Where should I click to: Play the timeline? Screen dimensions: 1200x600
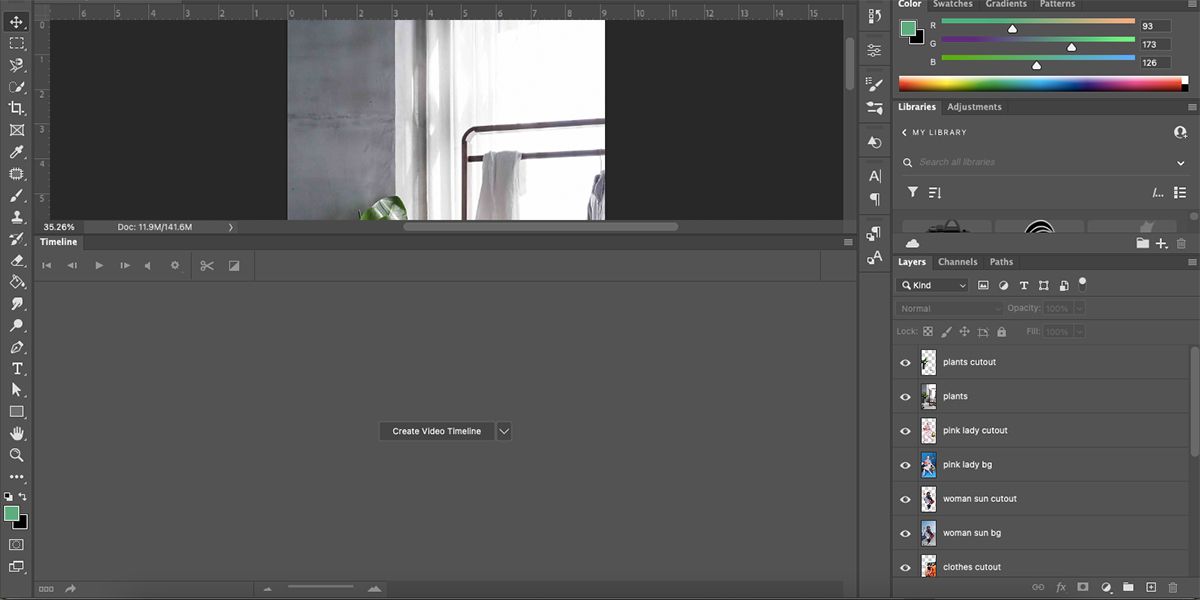tap(99, 266)
